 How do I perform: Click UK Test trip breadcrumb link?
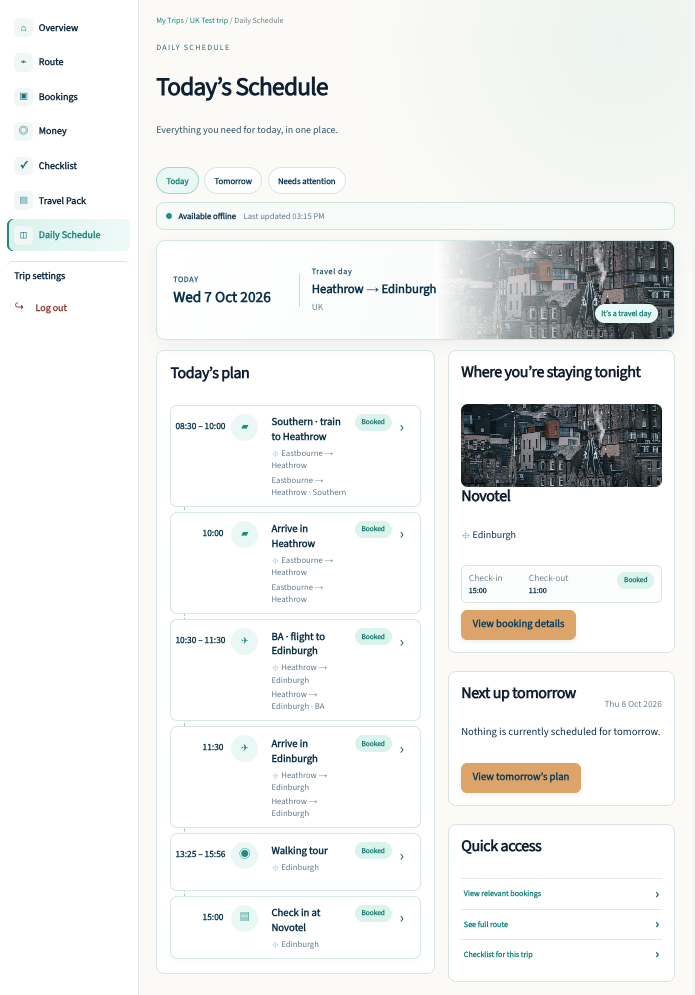point(209,20)
